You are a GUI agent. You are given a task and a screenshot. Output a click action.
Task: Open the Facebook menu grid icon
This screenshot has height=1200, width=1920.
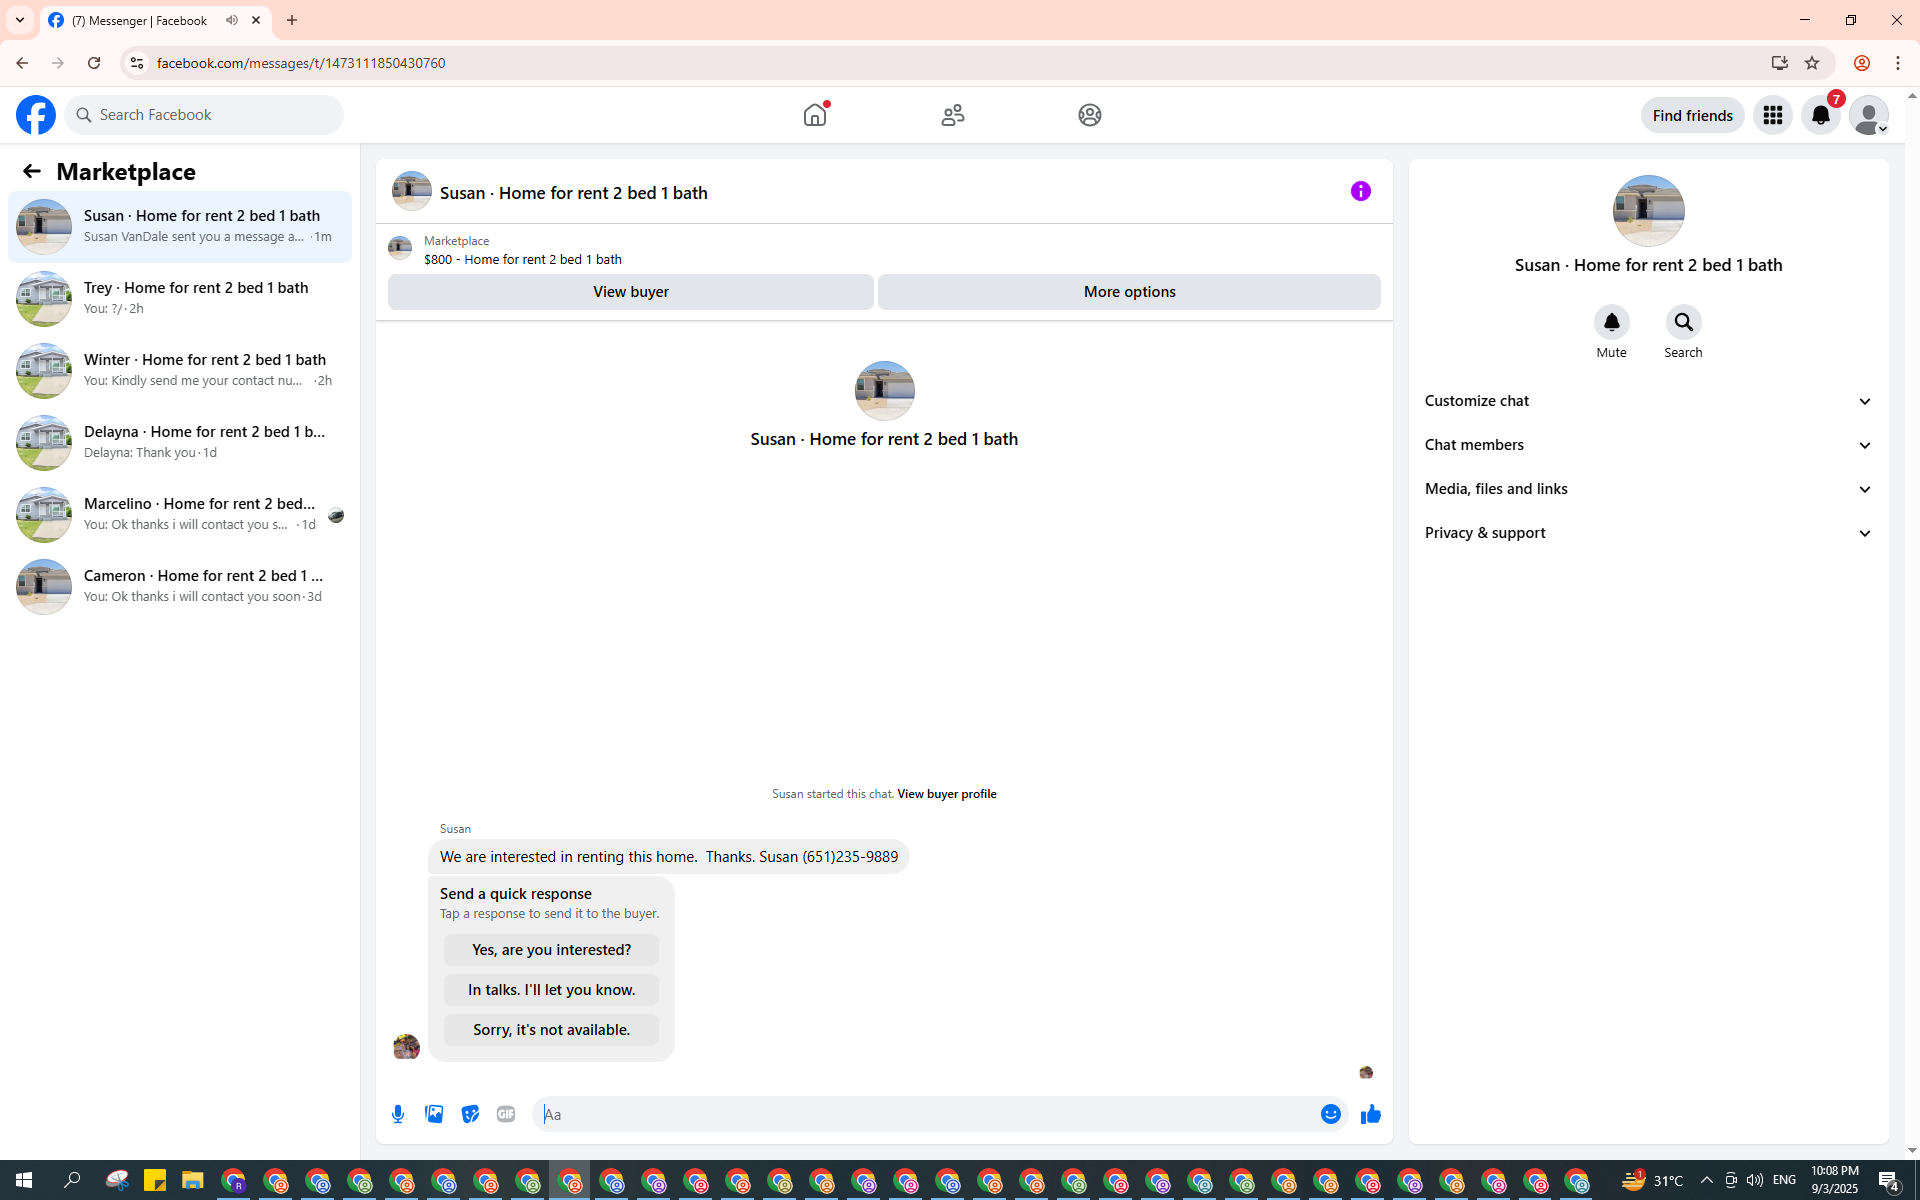point(1773,115)
